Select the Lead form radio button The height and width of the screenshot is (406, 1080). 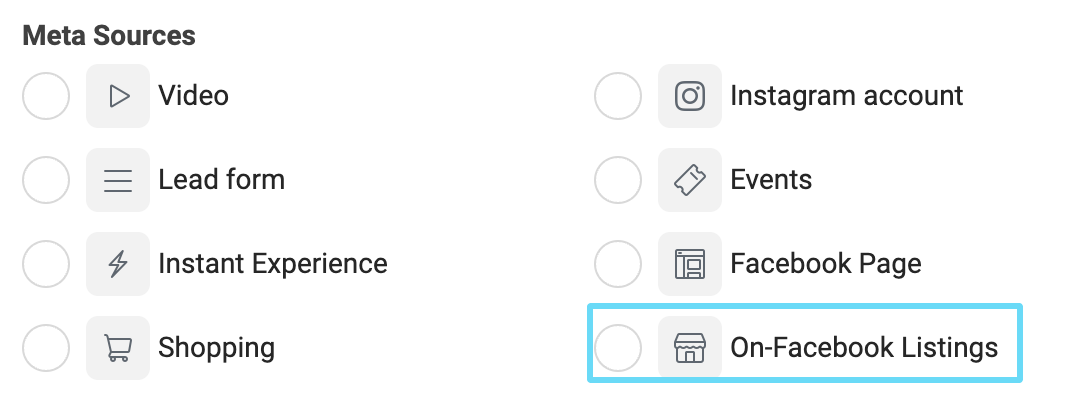tap(46, 180)
